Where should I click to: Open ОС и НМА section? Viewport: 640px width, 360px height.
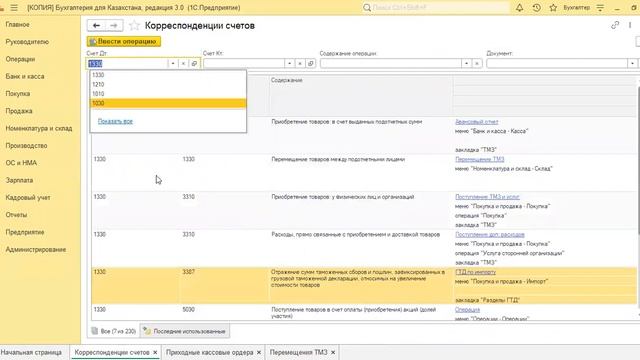[x=21, y=163]
